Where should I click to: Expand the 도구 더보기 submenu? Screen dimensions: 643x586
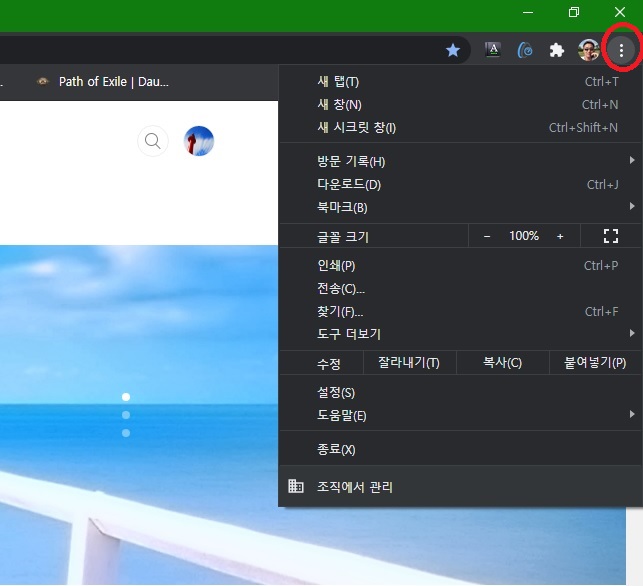460,334
